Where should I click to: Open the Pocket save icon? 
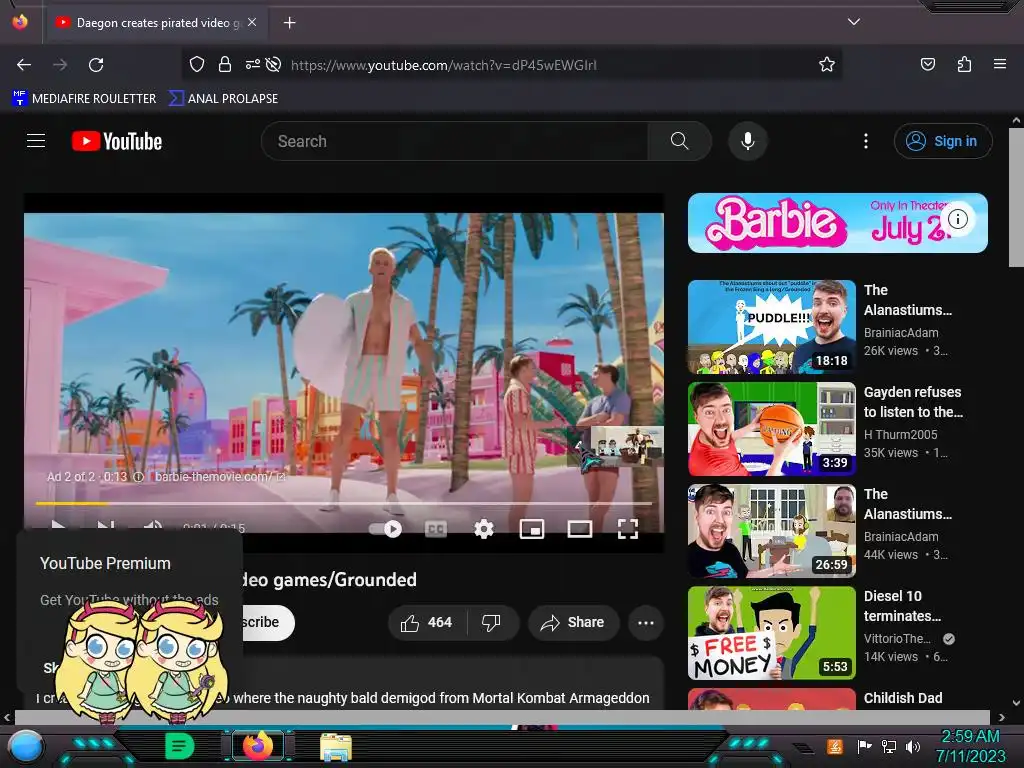tap(927, 64)
